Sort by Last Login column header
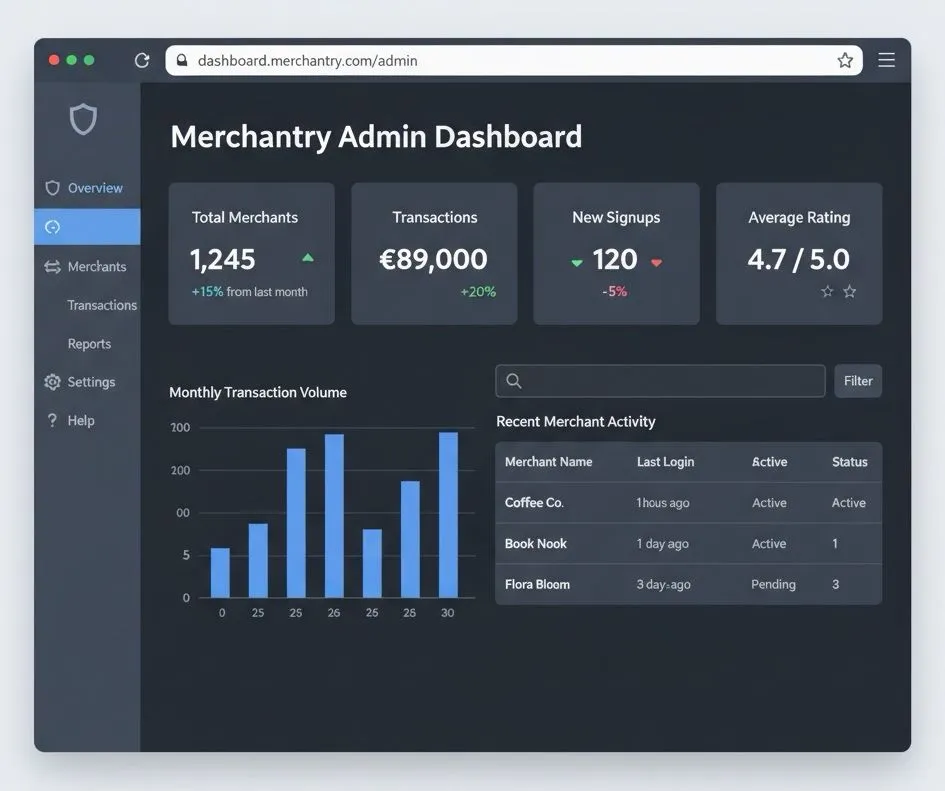 click(665, 462)
